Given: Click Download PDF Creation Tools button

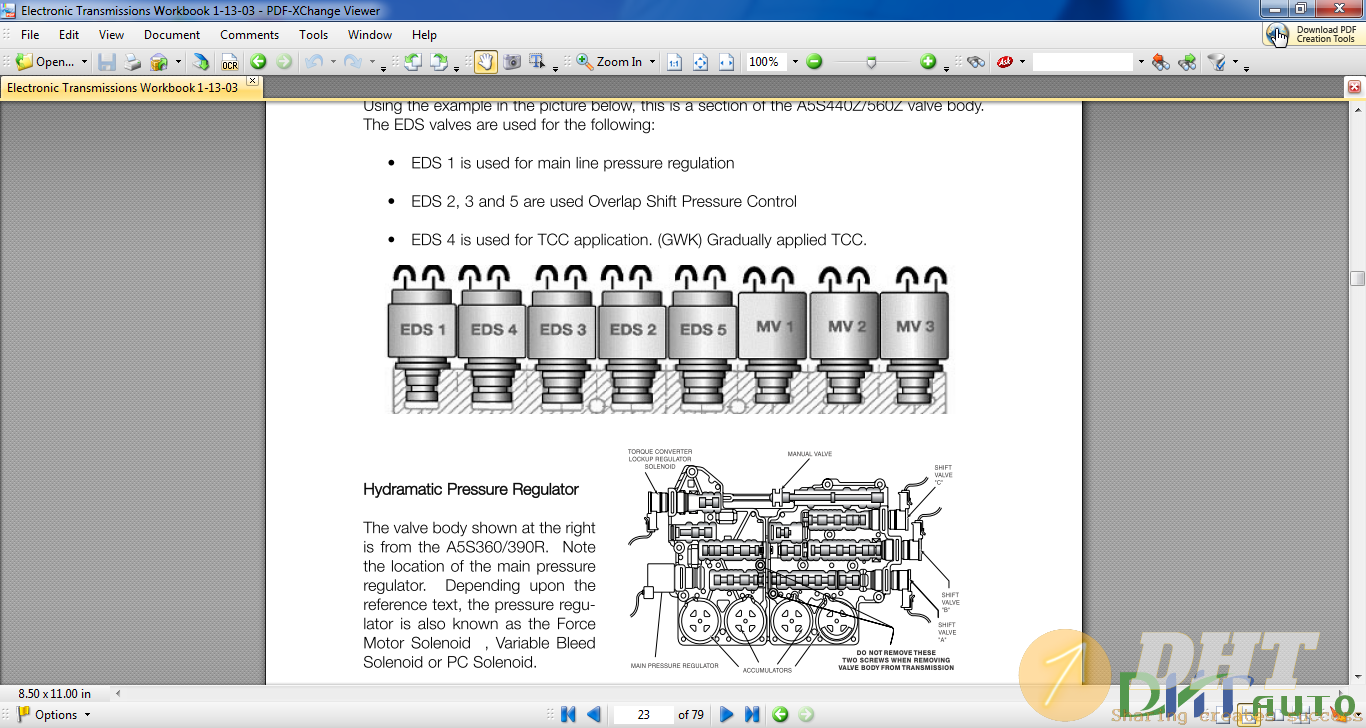Looking at the screenshot, I should point(1314,34).
